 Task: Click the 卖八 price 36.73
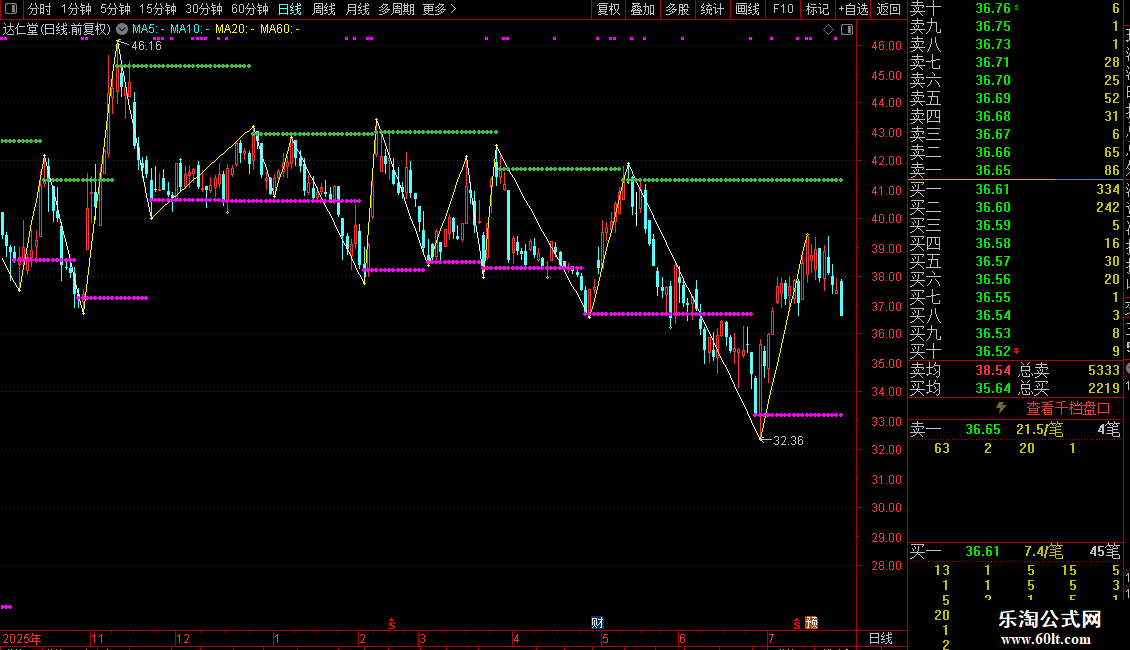(993, 44)
